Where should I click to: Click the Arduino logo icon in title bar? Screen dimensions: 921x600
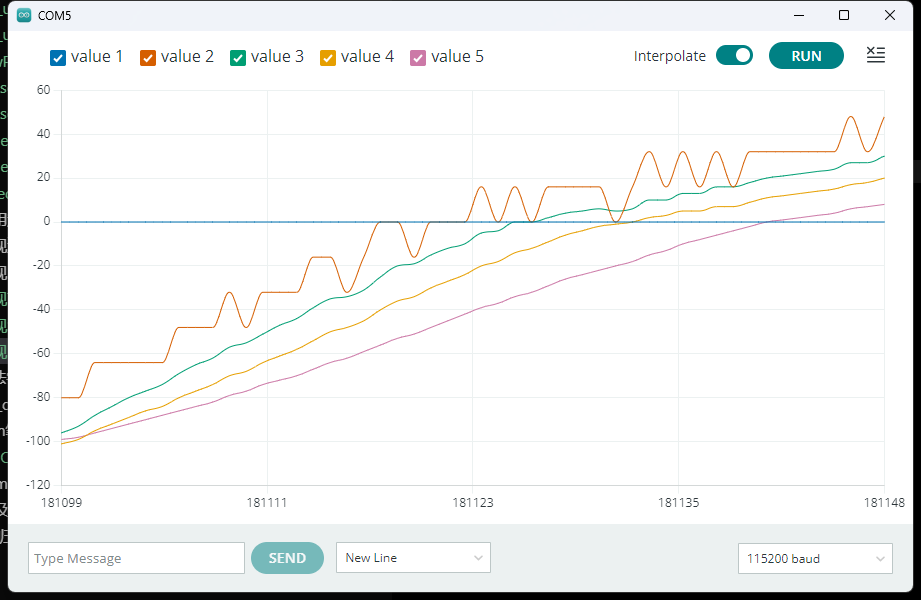24,16
